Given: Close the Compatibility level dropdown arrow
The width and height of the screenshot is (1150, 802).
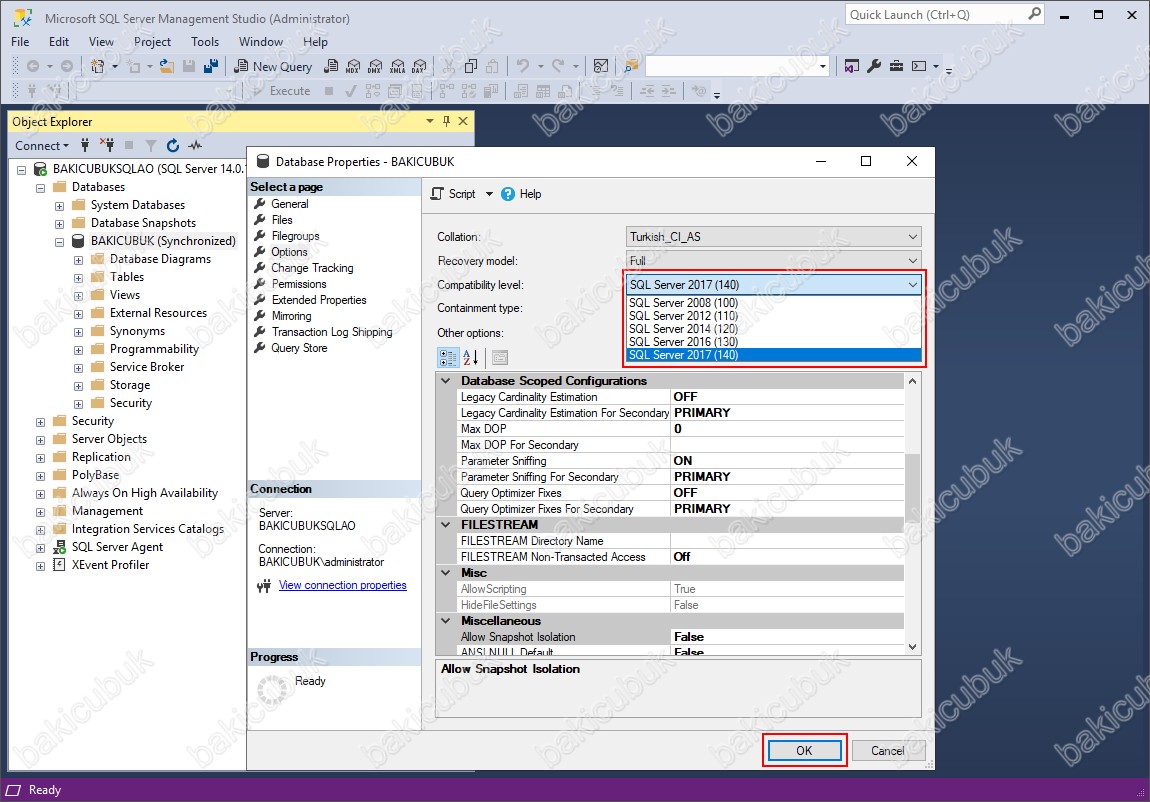Looking at the screenshot, I should tap(912, 284).
